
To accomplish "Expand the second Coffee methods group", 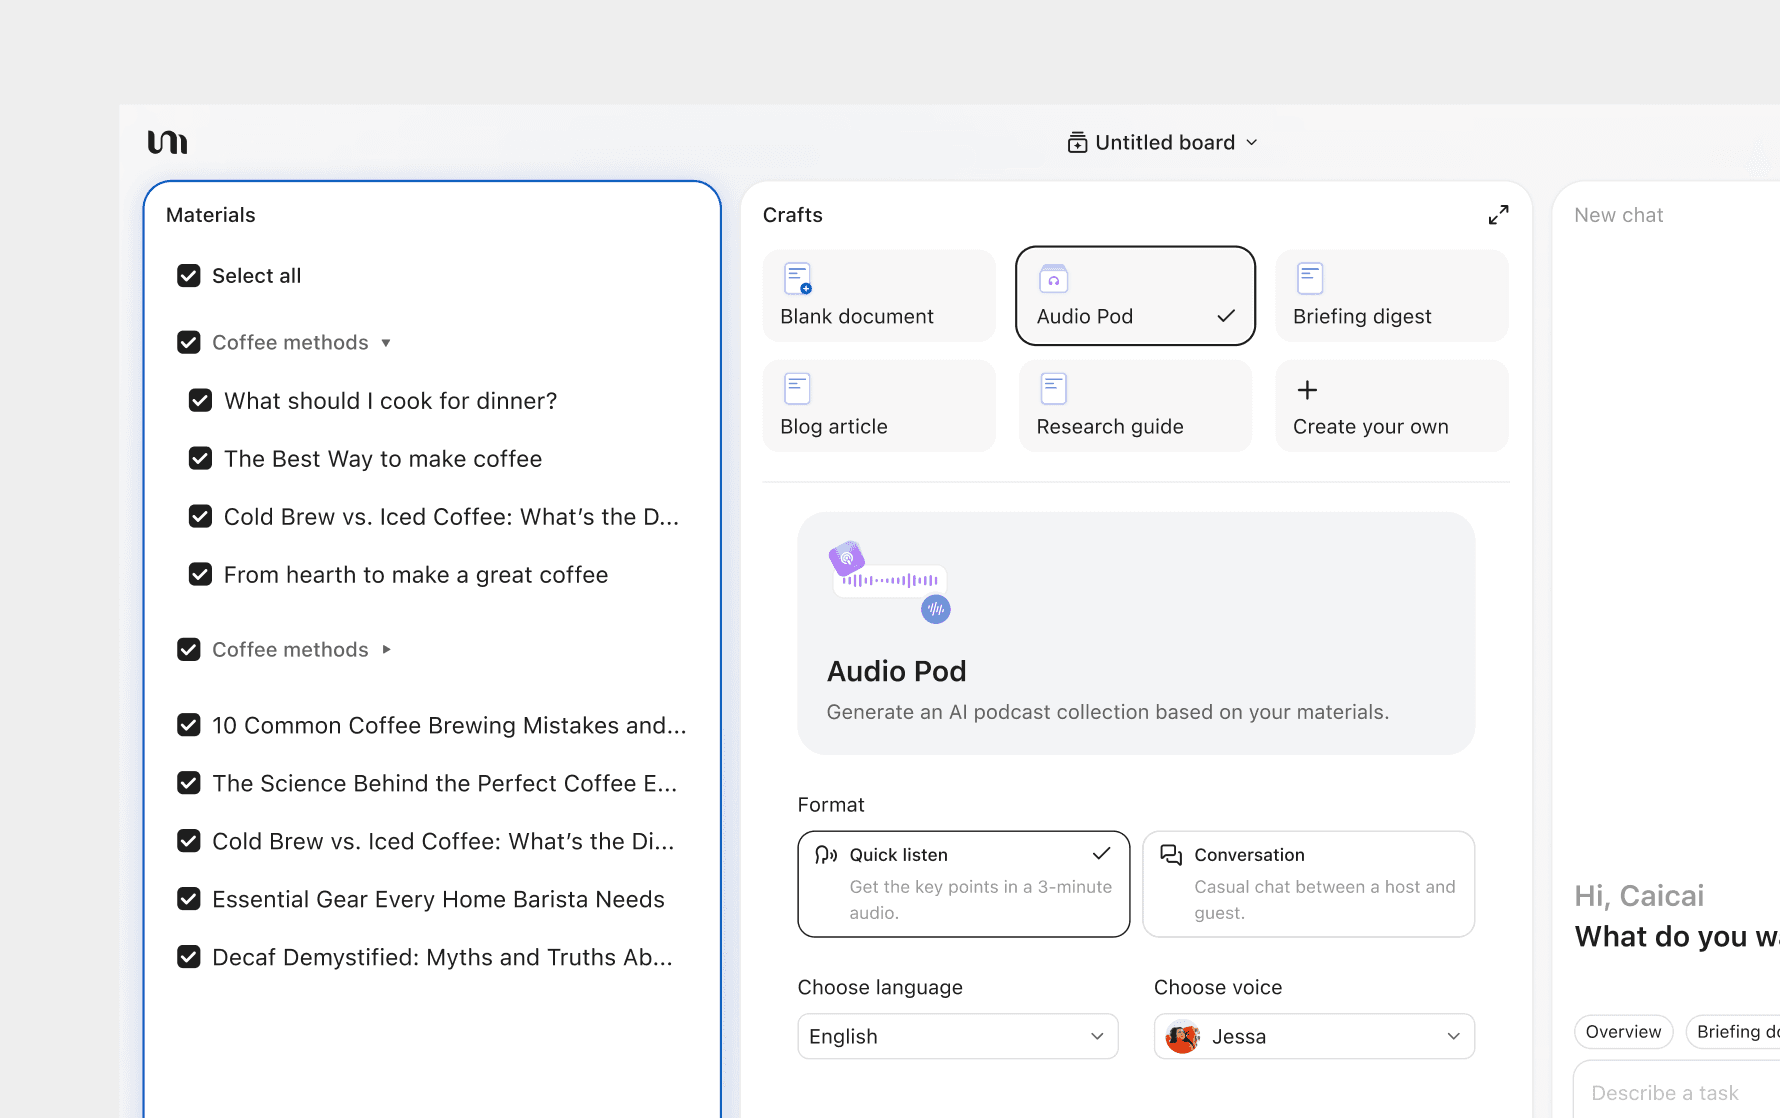I will point(386,650).
